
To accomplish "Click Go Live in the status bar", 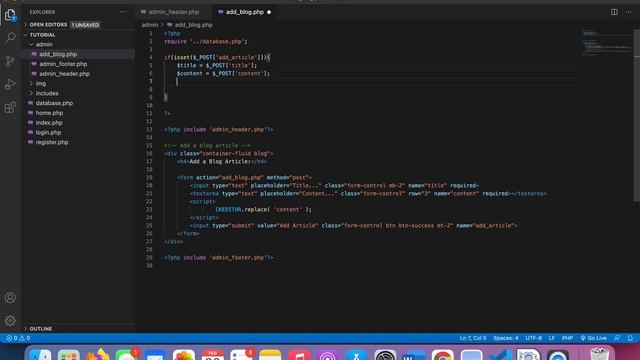I will pyautogui.click(x=593, y=338).
